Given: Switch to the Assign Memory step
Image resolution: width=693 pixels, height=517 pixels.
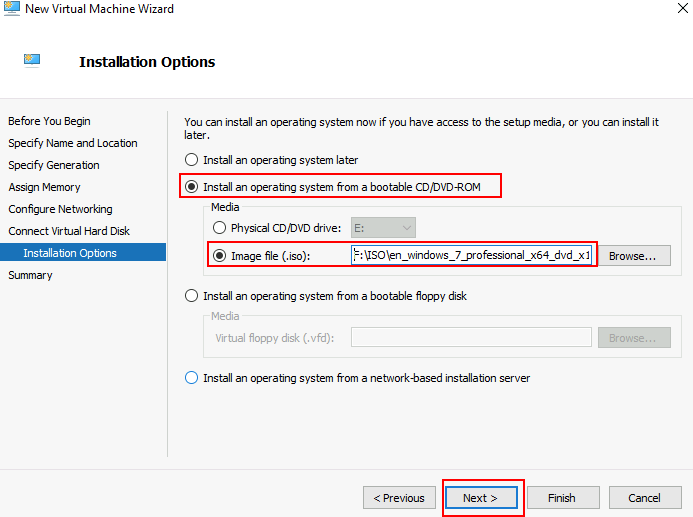Looking at the screenshot, I should pyautogui.click(x=44, y=187).
